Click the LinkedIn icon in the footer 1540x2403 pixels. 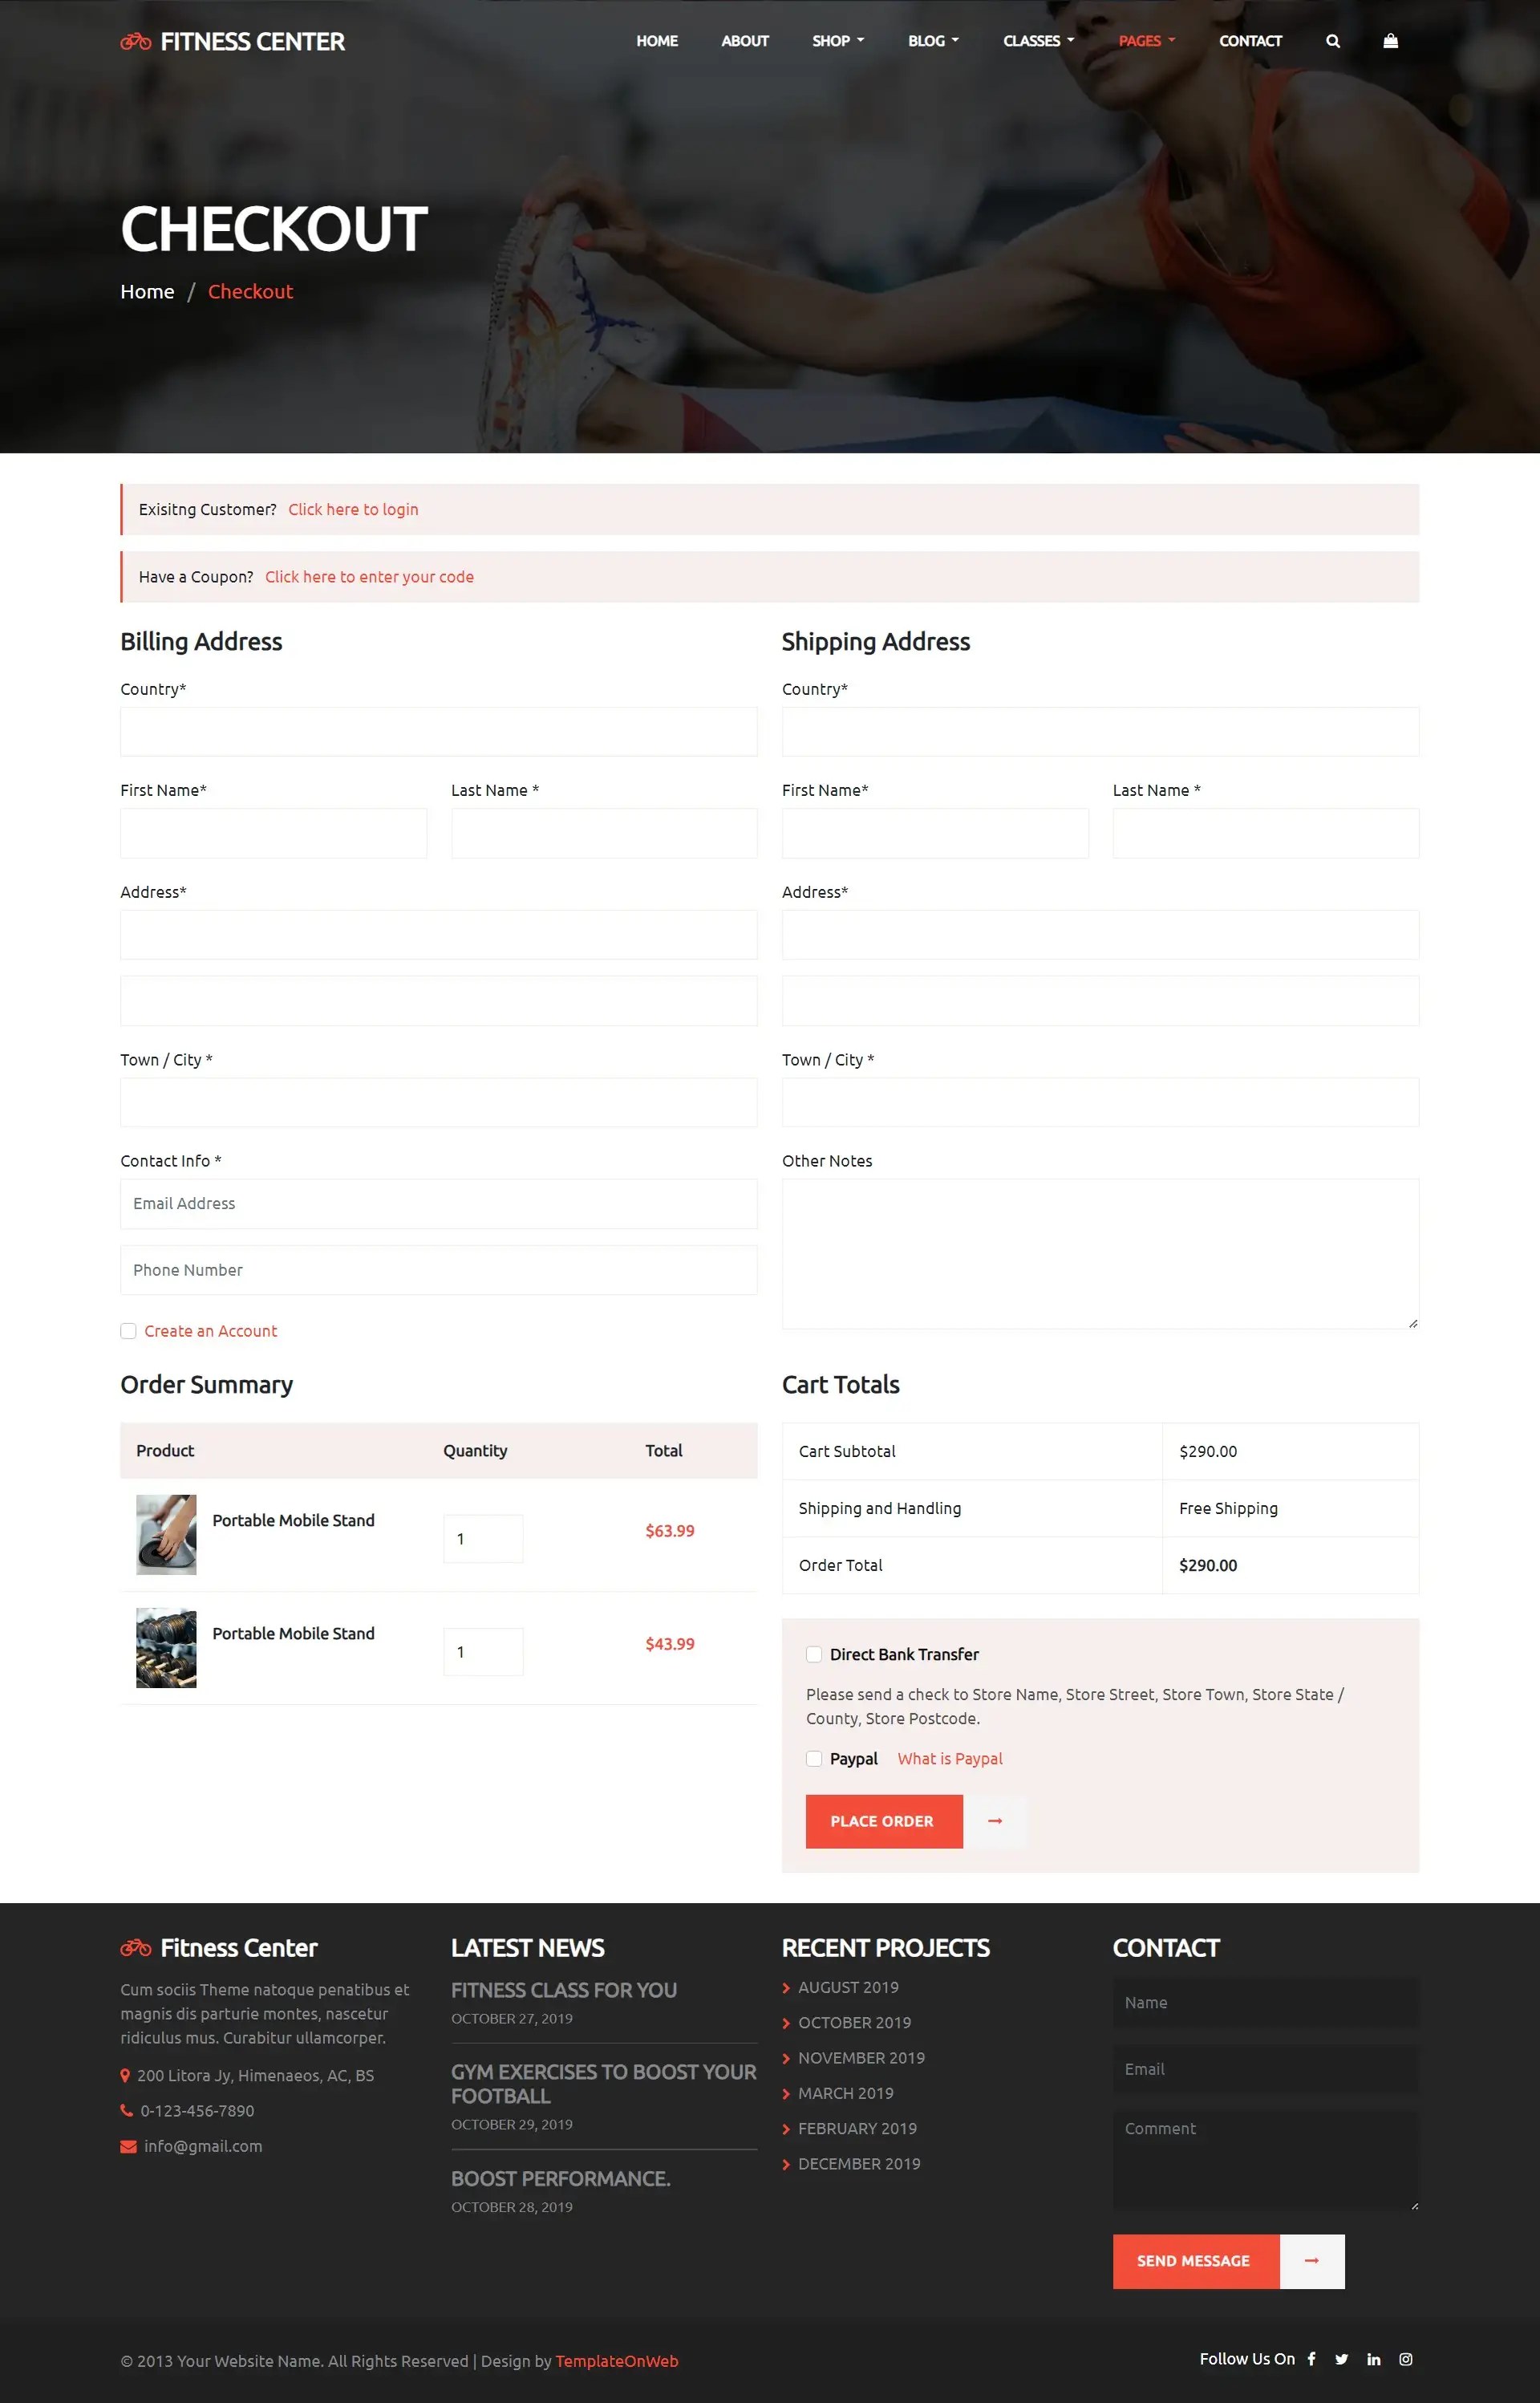point(1373,2358)
